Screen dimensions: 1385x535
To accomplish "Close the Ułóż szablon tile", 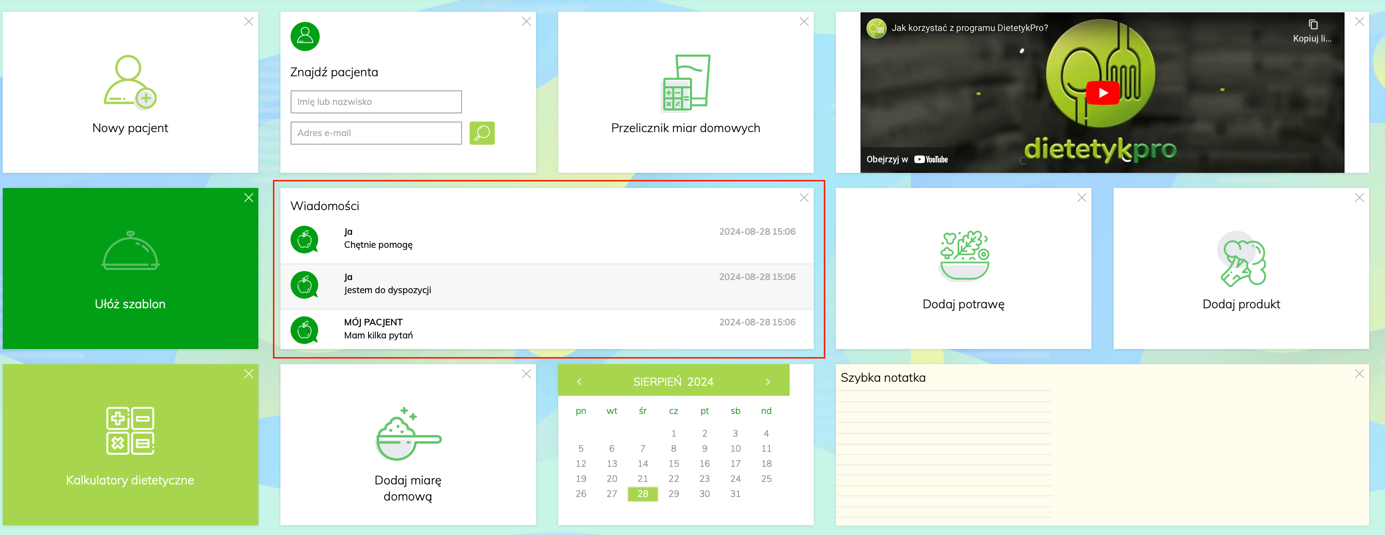I will (x=249, y=198).
